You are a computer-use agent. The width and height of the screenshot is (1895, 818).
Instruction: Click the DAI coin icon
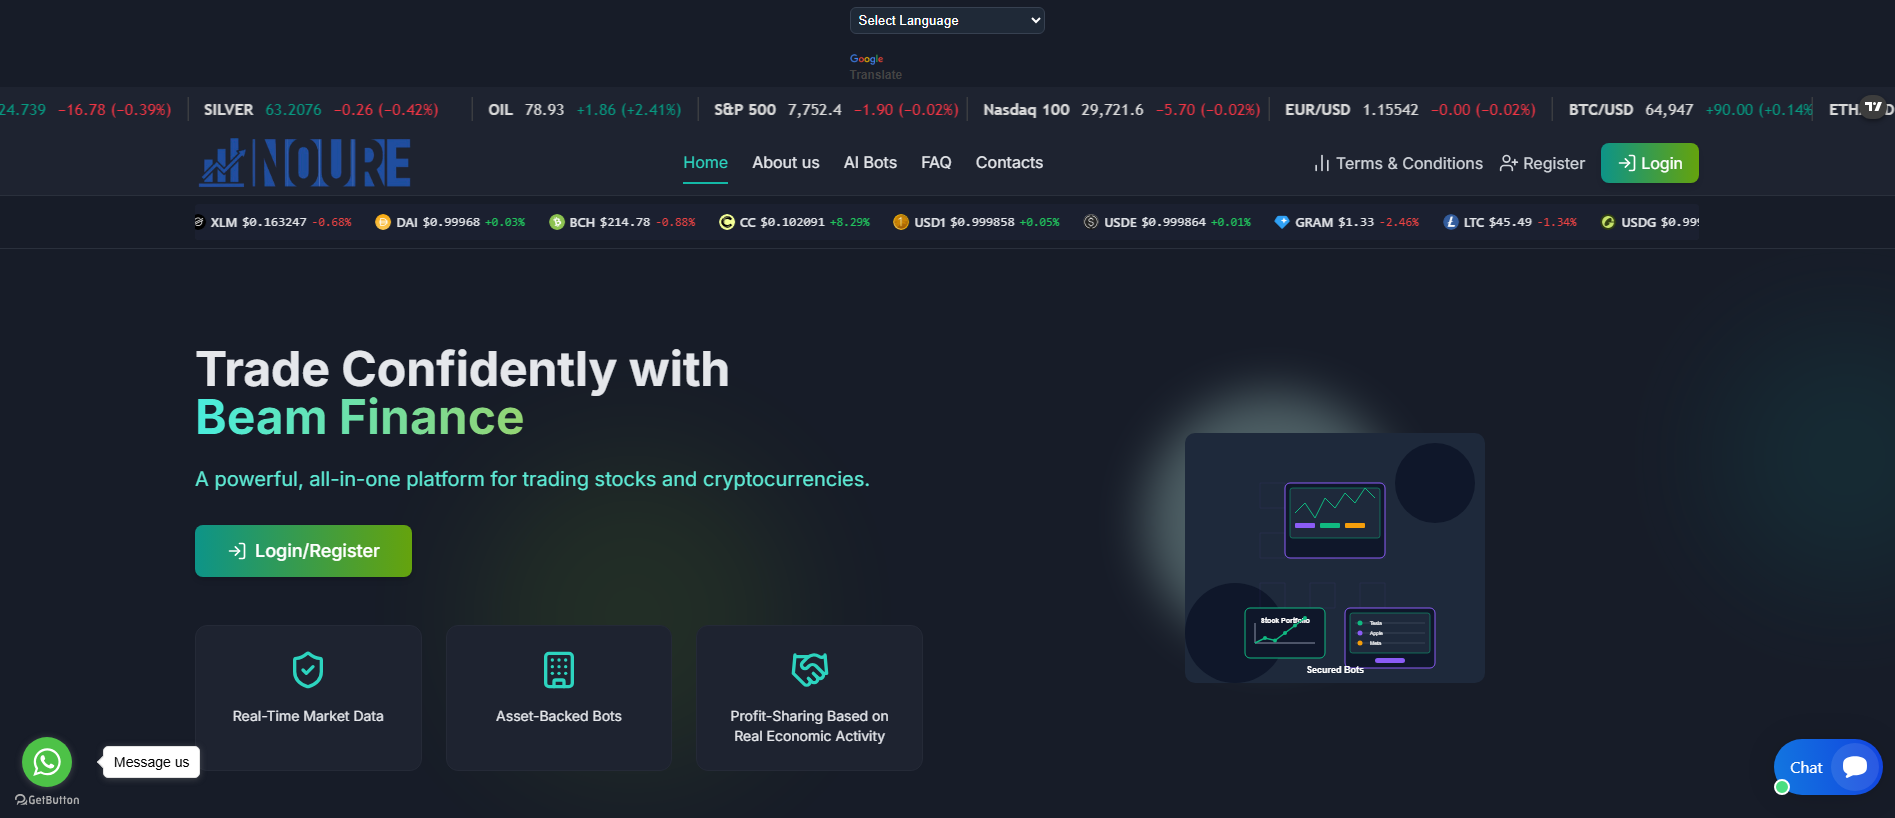pos(383,222)
